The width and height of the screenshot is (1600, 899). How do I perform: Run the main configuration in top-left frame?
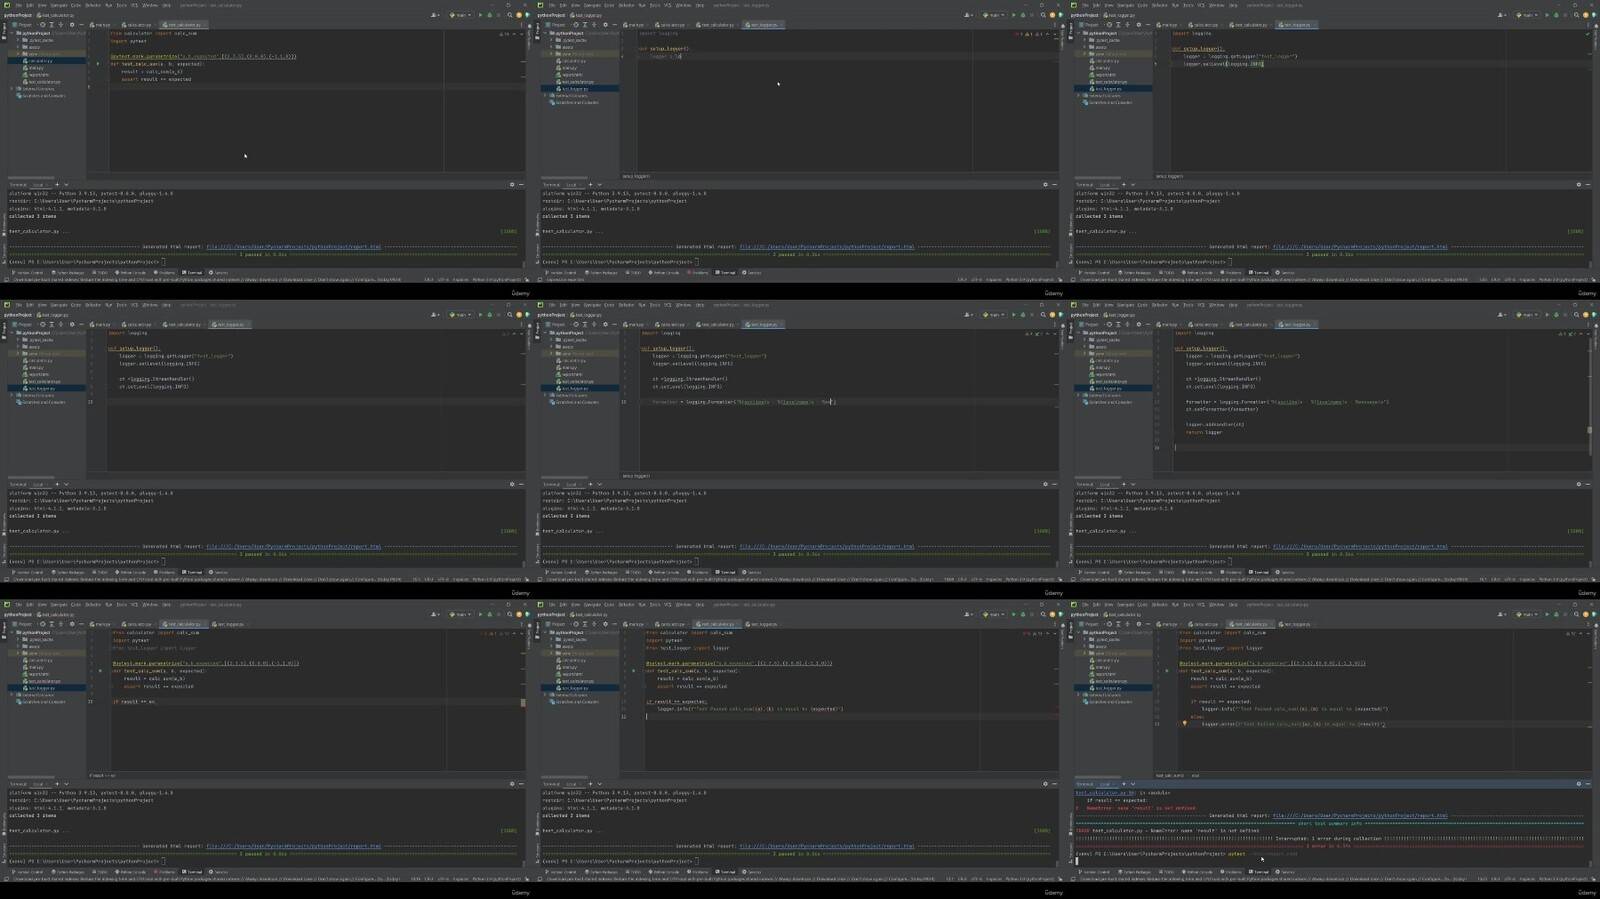(x=480, y=15)
